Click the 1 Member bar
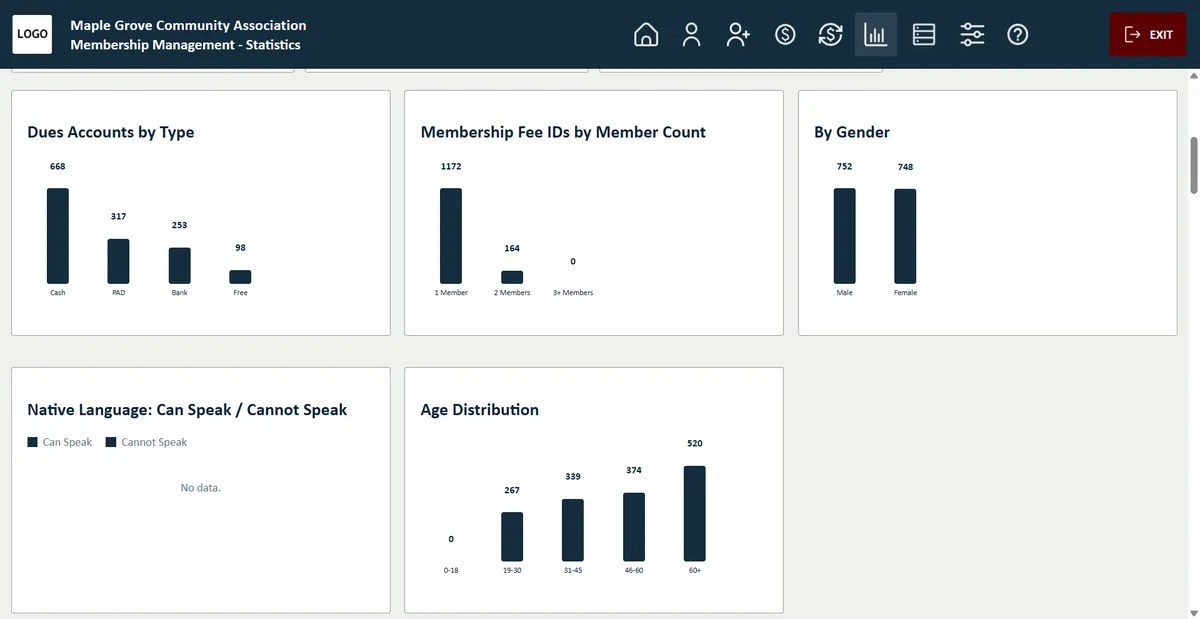The height and width of the screenshot is (619, 1200). click(451, 236)
